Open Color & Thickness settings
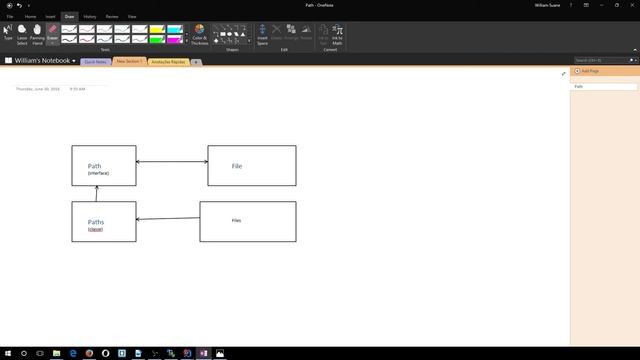Screen dimensions: 640x360 (x=200, y=34)
